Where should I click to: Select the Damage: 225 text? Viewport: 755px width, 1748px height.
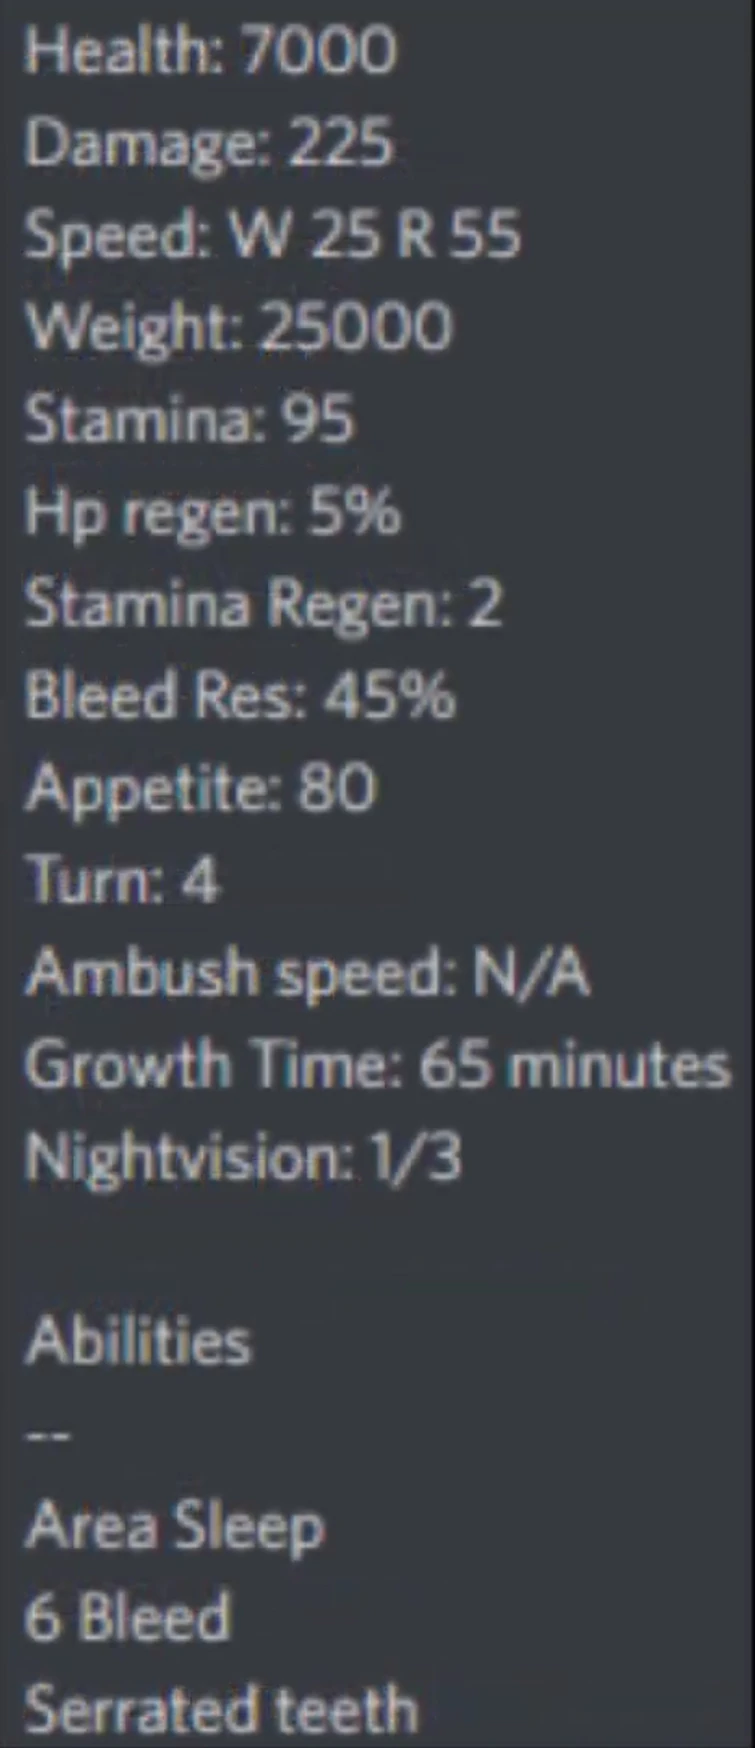[208, 143]
